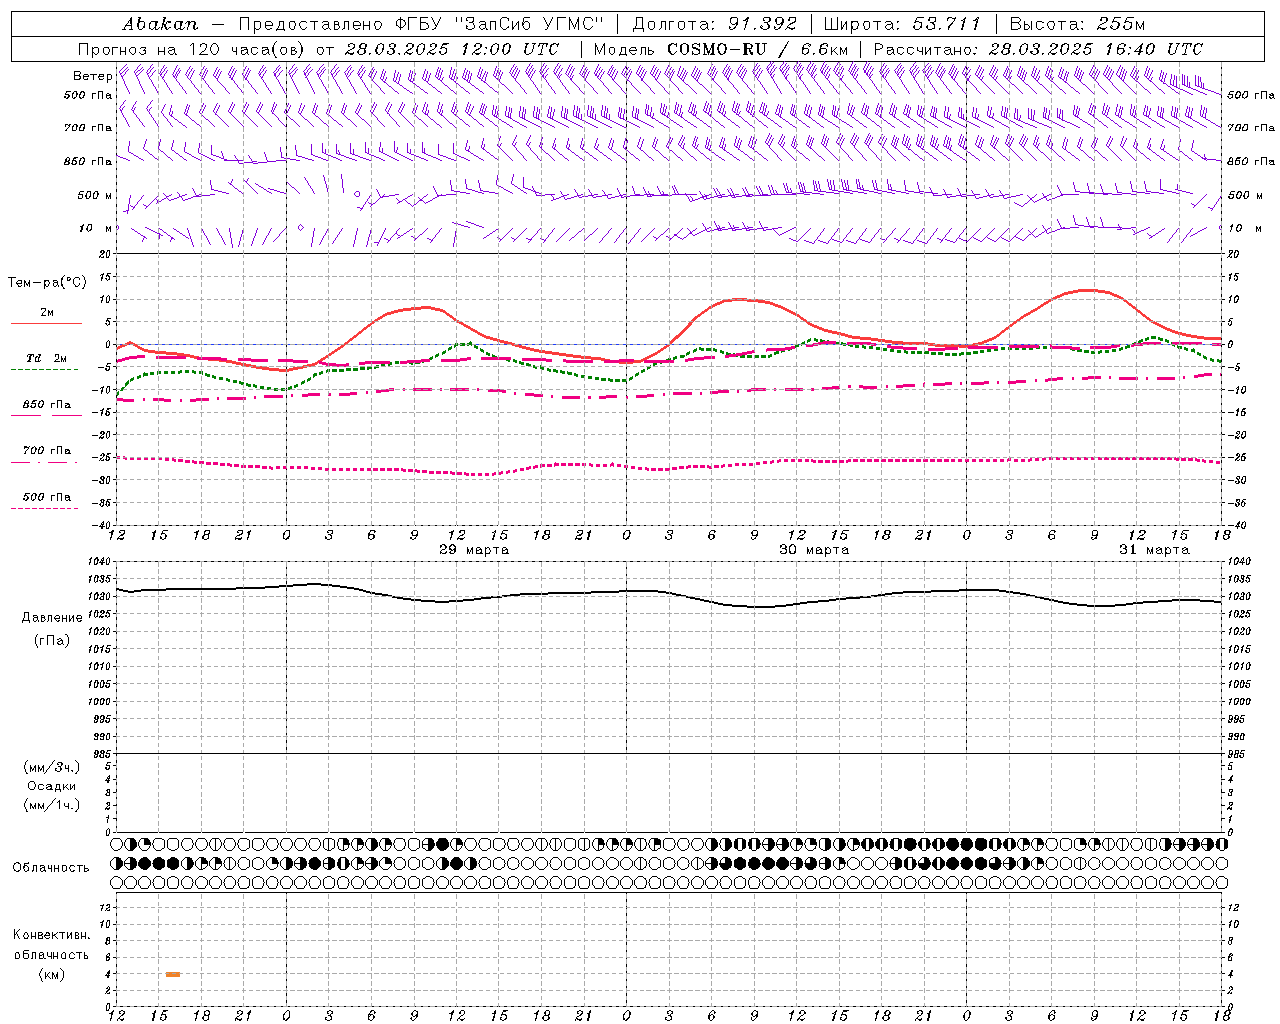Click the '(гПа)' pressure unit label
Viewport: 1280px width, 1024px height.
pyautogui.click(x=52, y=640)
